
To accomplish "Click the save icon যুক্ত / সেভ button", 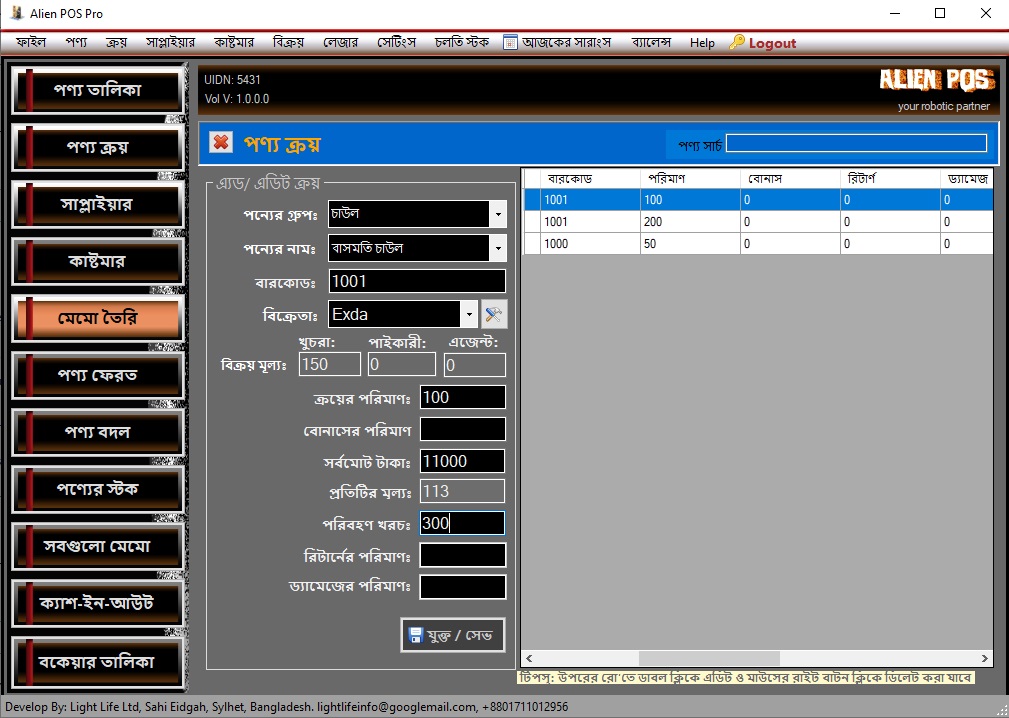I will pos(452,635).
